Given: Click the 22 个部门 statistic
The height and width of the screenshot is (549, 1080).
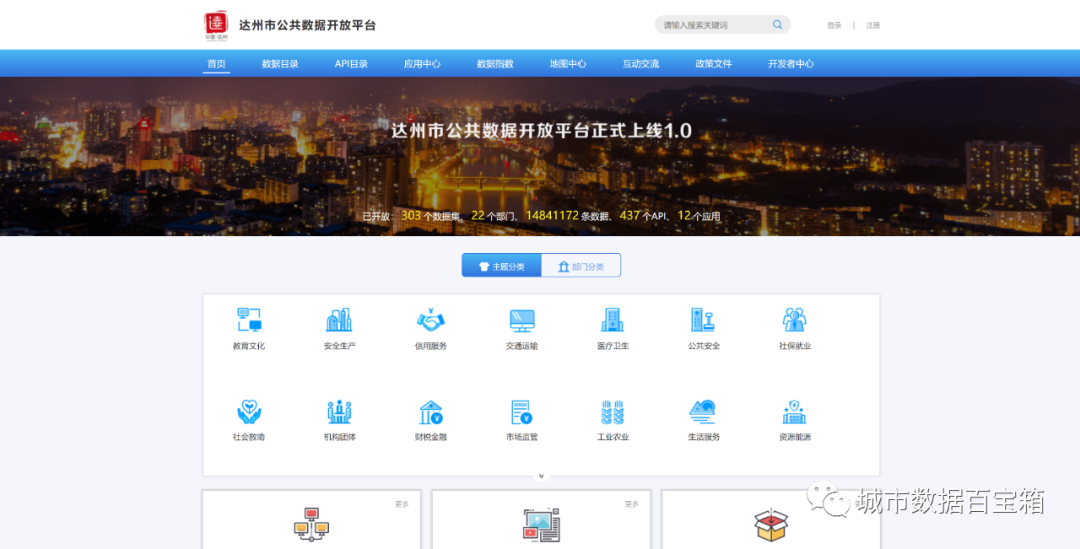Looking at the screenshot, I should (x=493, y=216).
